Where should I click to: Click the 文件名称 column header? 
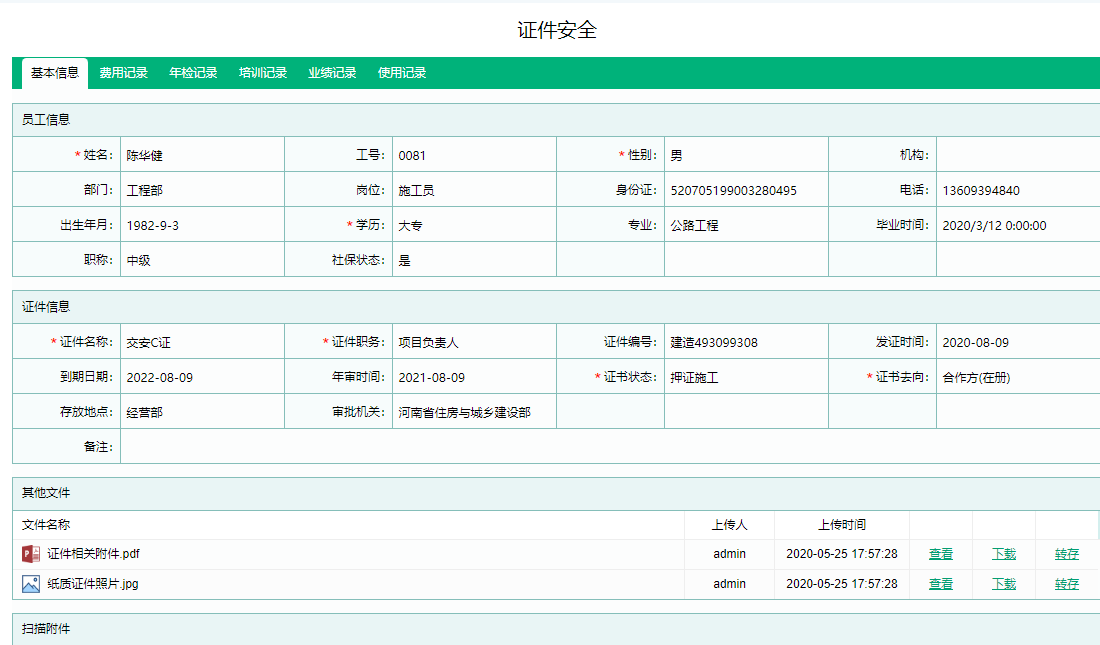(46, 525)
